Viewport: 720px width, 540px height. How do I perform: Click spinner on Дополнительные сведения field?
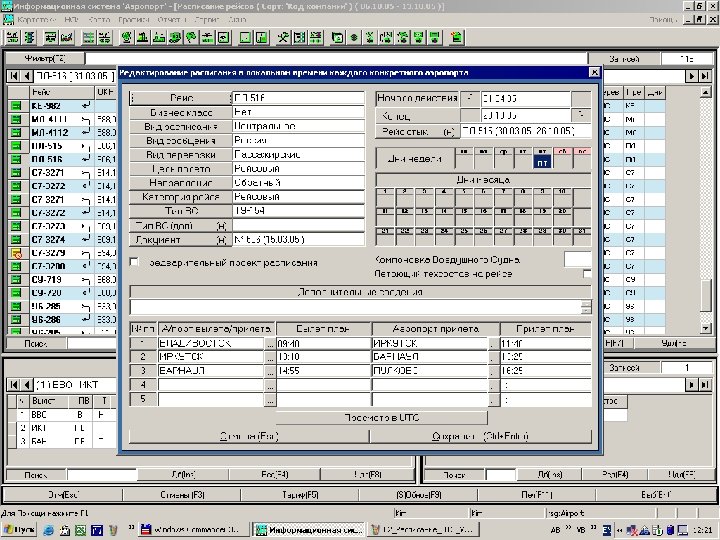pos(586,307)
